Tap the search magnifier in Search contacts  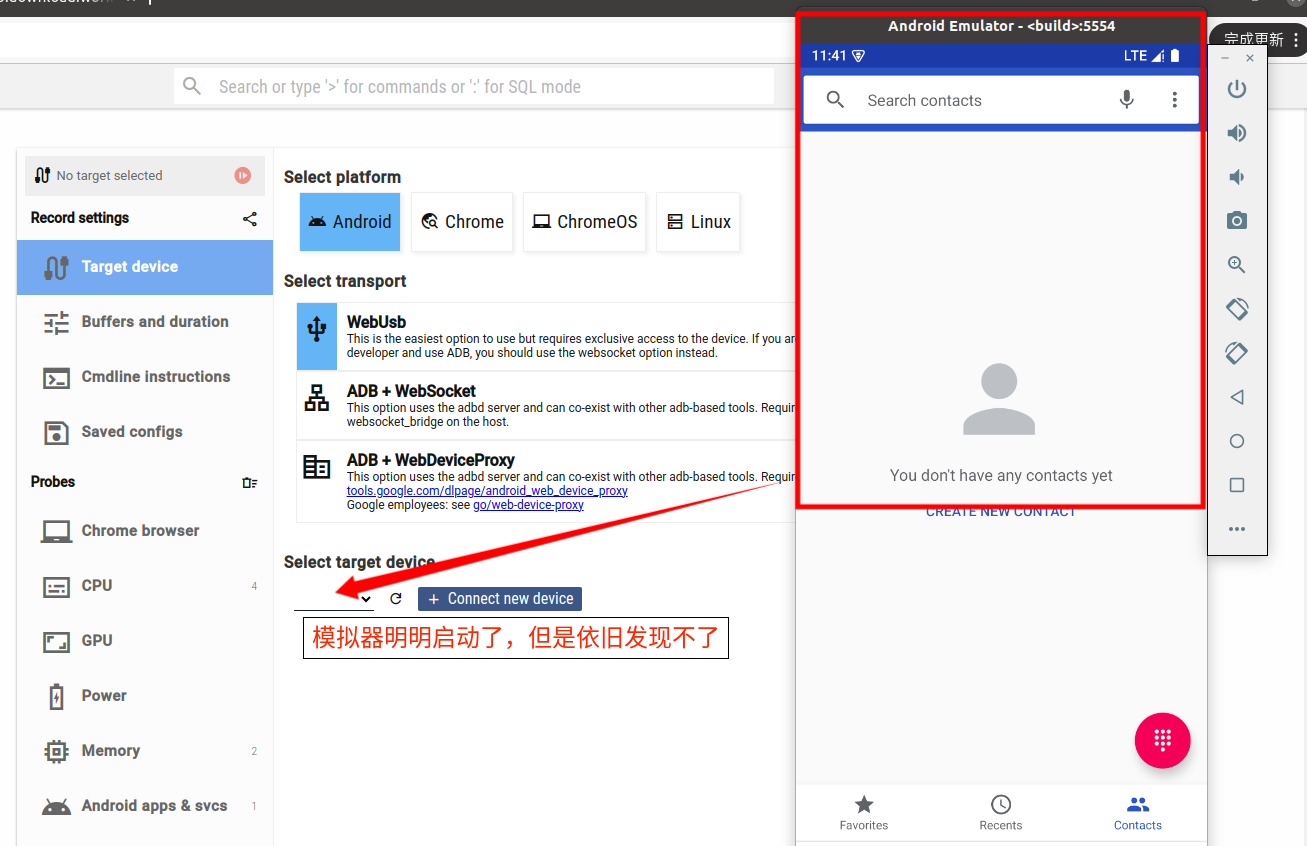pos(836,100)
